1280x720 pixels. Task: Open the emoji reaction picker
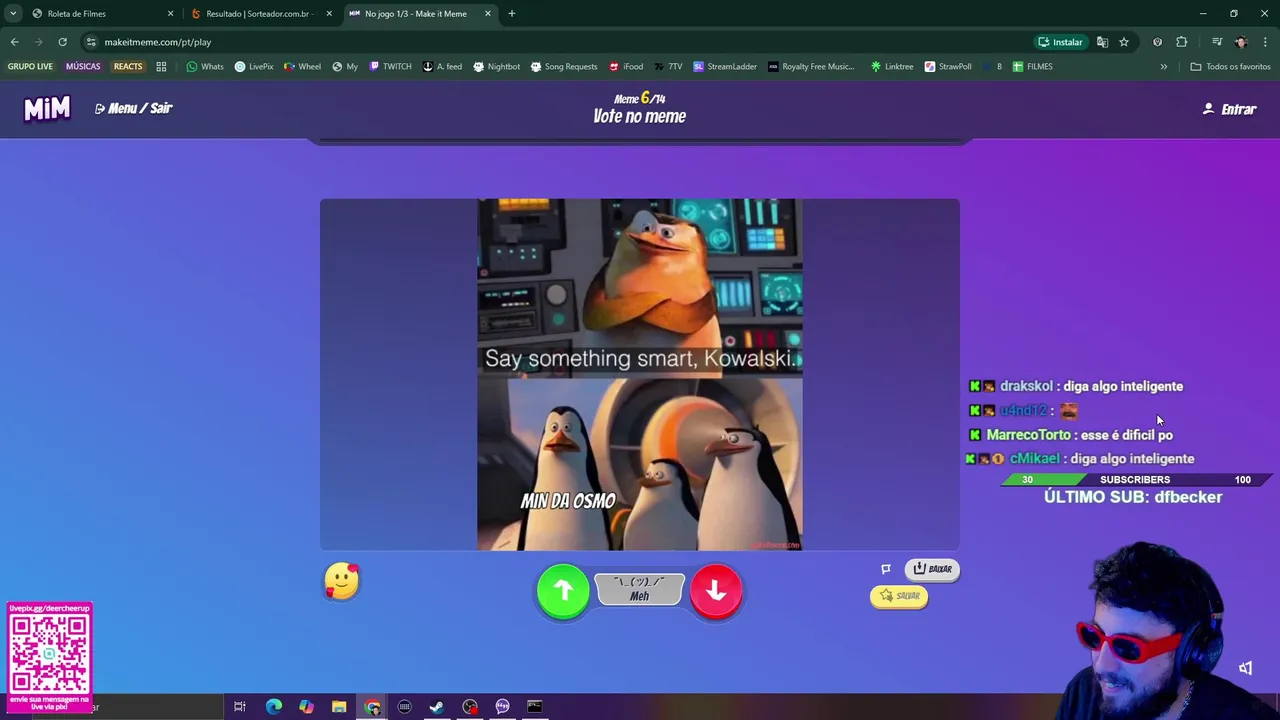pos(341,581)
